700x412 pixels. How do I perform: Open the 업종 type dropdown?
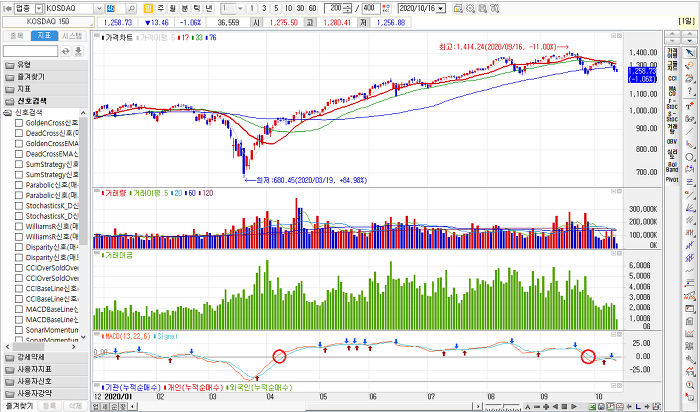39,8
